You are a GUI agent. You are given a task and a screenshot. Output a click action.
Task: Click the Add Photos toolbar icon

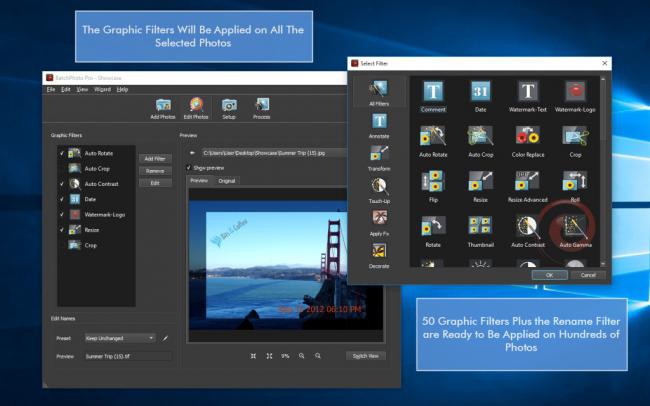pos(163,106)
